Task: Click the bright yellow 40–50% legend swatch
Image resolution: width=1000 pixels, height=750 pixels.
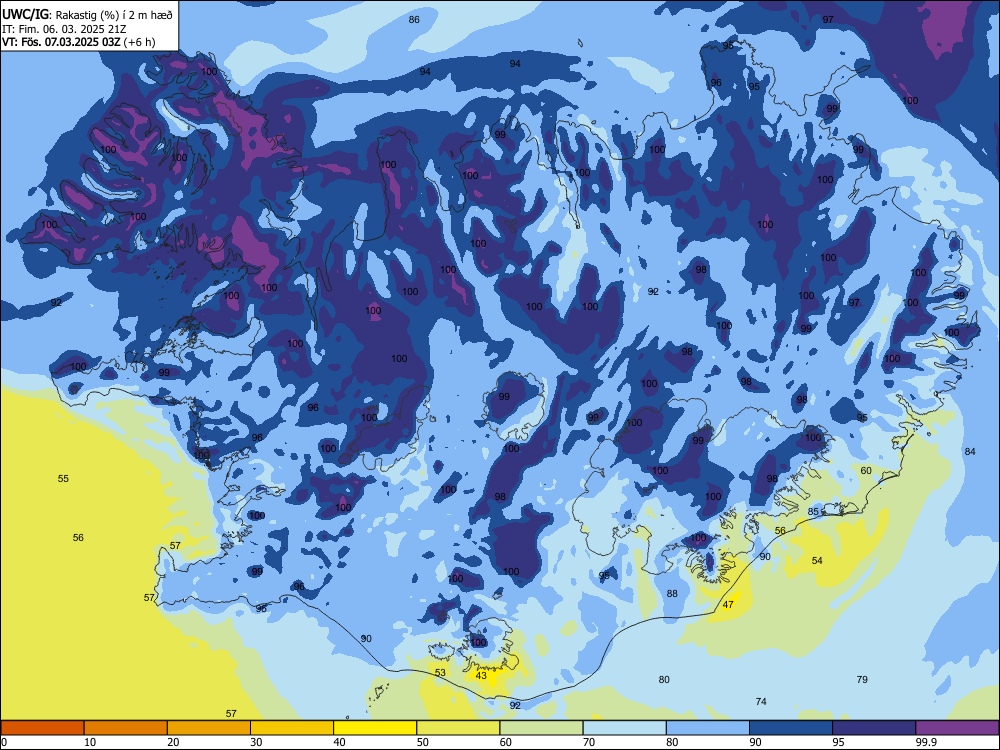Action: (x=375, y=728)
